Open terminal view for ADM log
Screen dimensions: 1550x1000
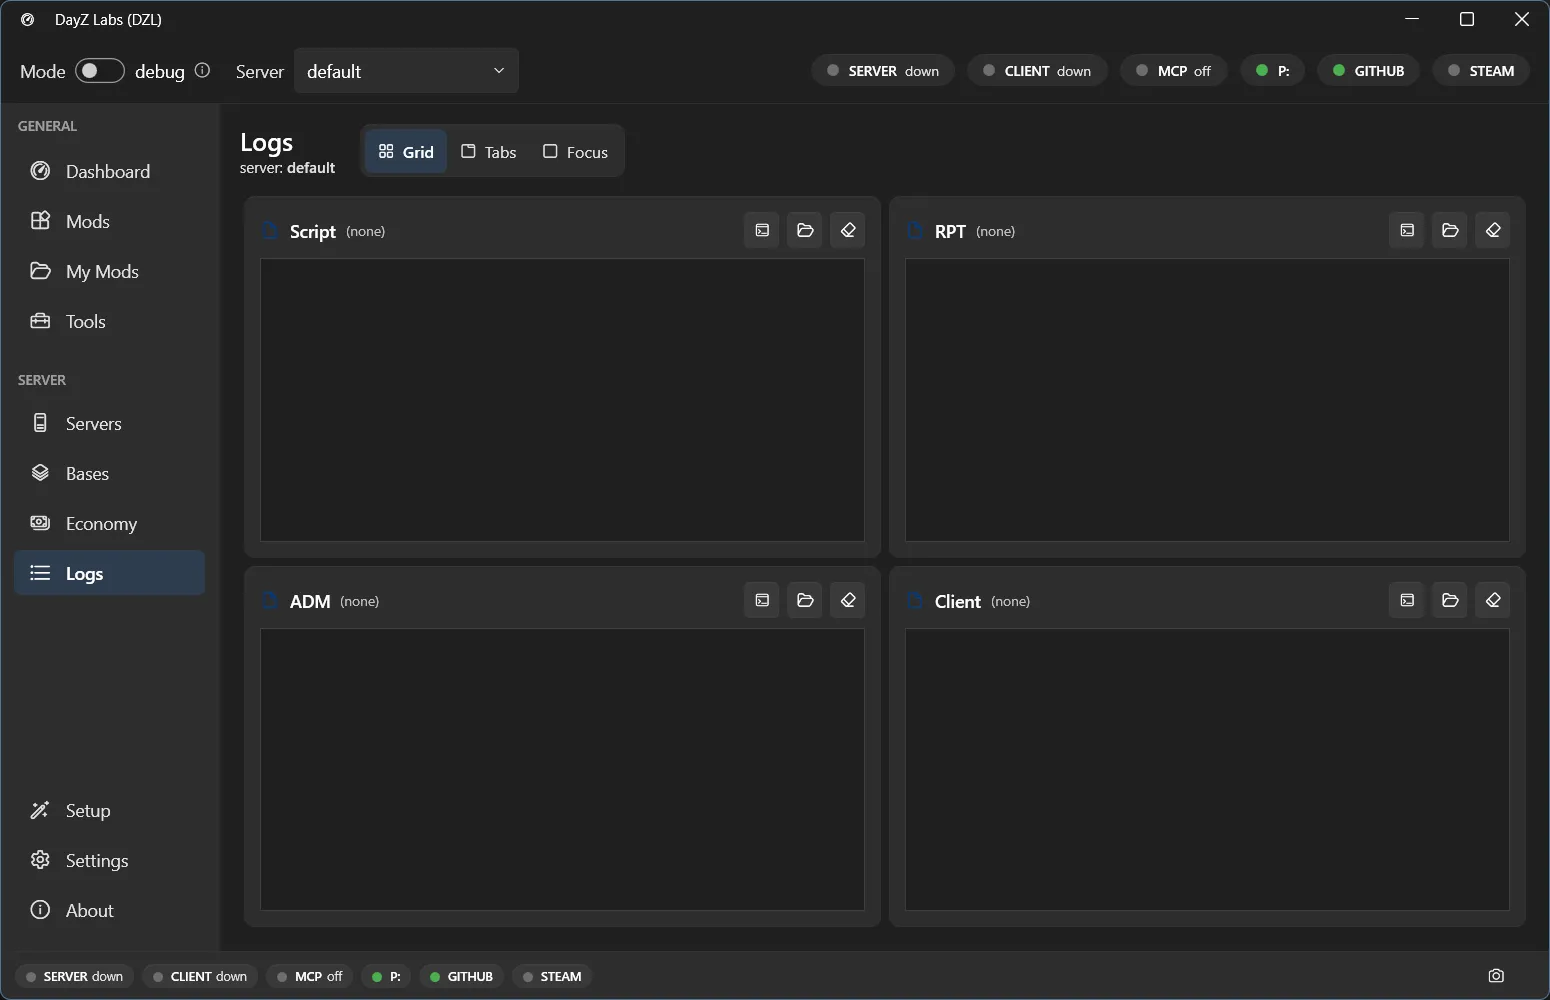point(762,601)
